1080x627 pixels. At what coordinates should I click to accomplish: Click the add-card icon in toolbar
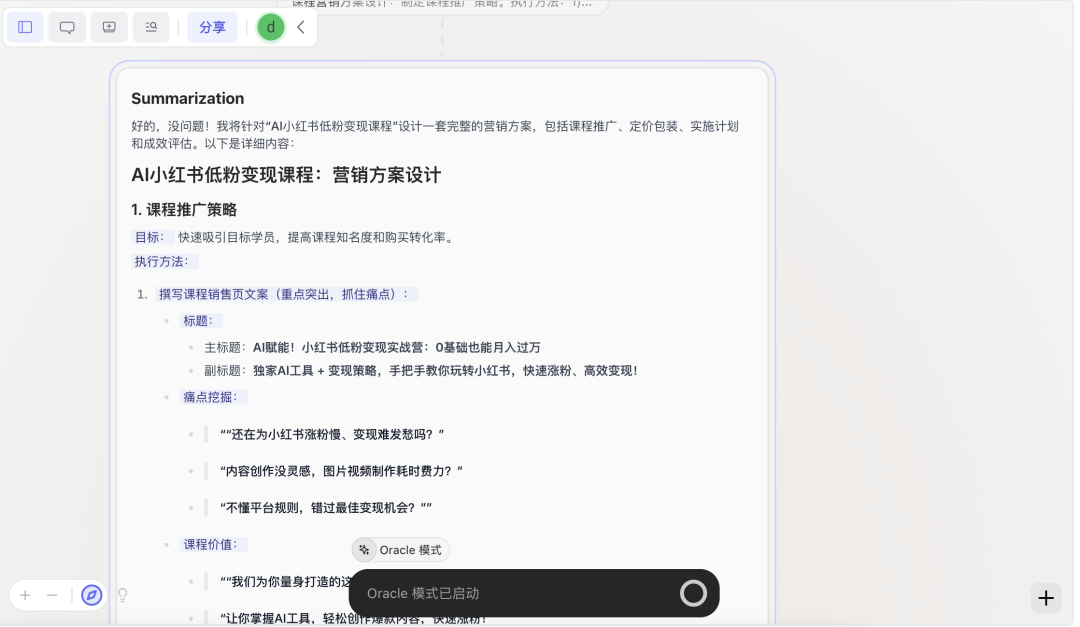109,28
